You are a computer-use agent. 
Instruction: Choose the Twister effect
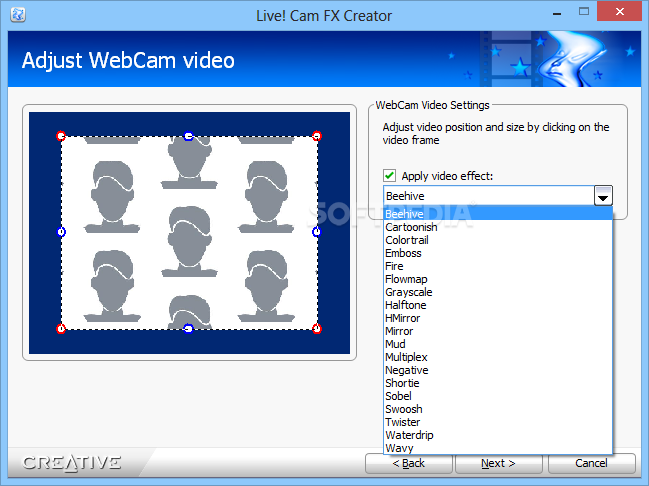(x=498, y=422)
